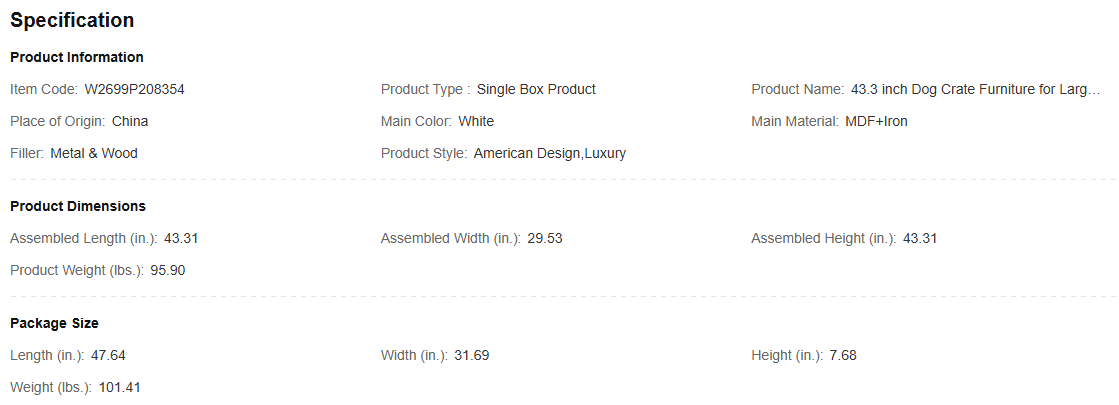The height and width of the screenshot is (405, 1119).
Task: Click the Package Size section title
Action: [x=54, y=323]
